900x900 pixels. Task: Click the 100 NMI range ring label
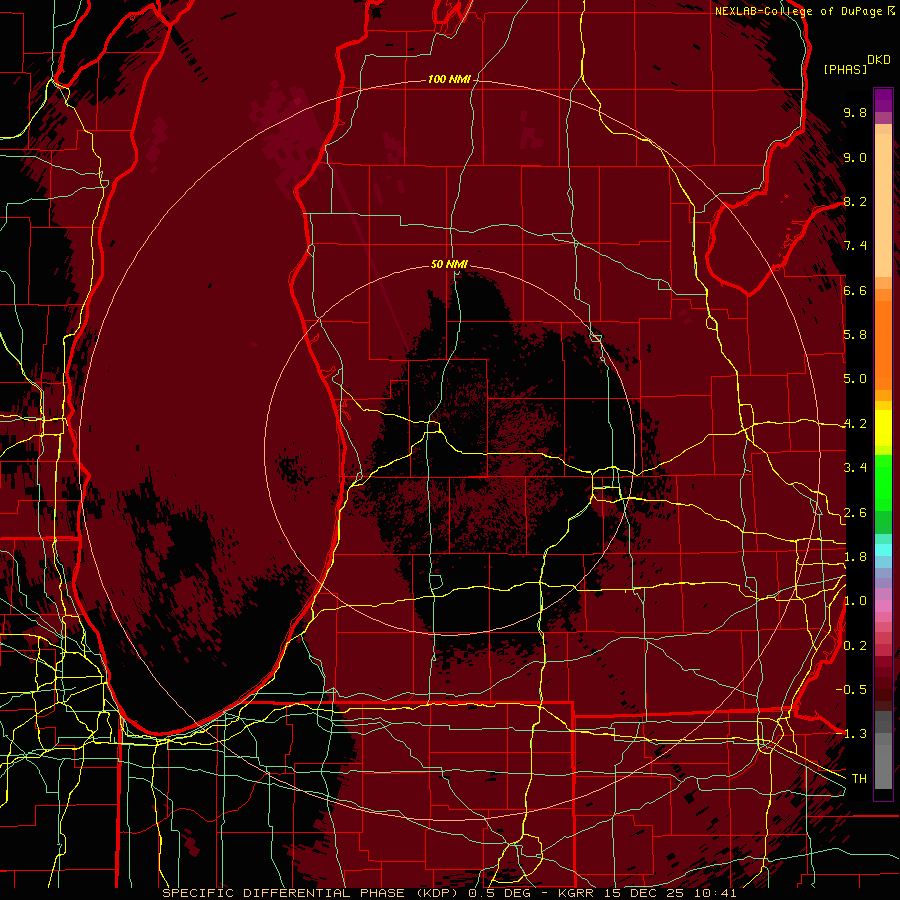(x=449, y=79)
